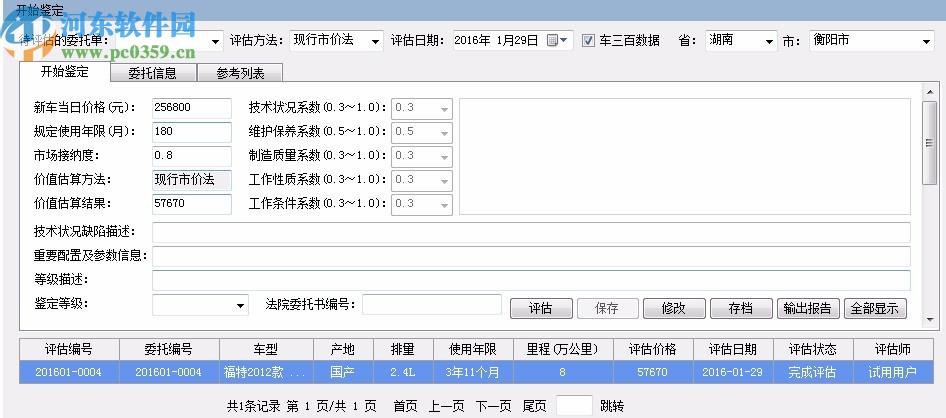Go to 首页 first page
The width and height of the screenshot is (946, 418).
coord(405,406)
